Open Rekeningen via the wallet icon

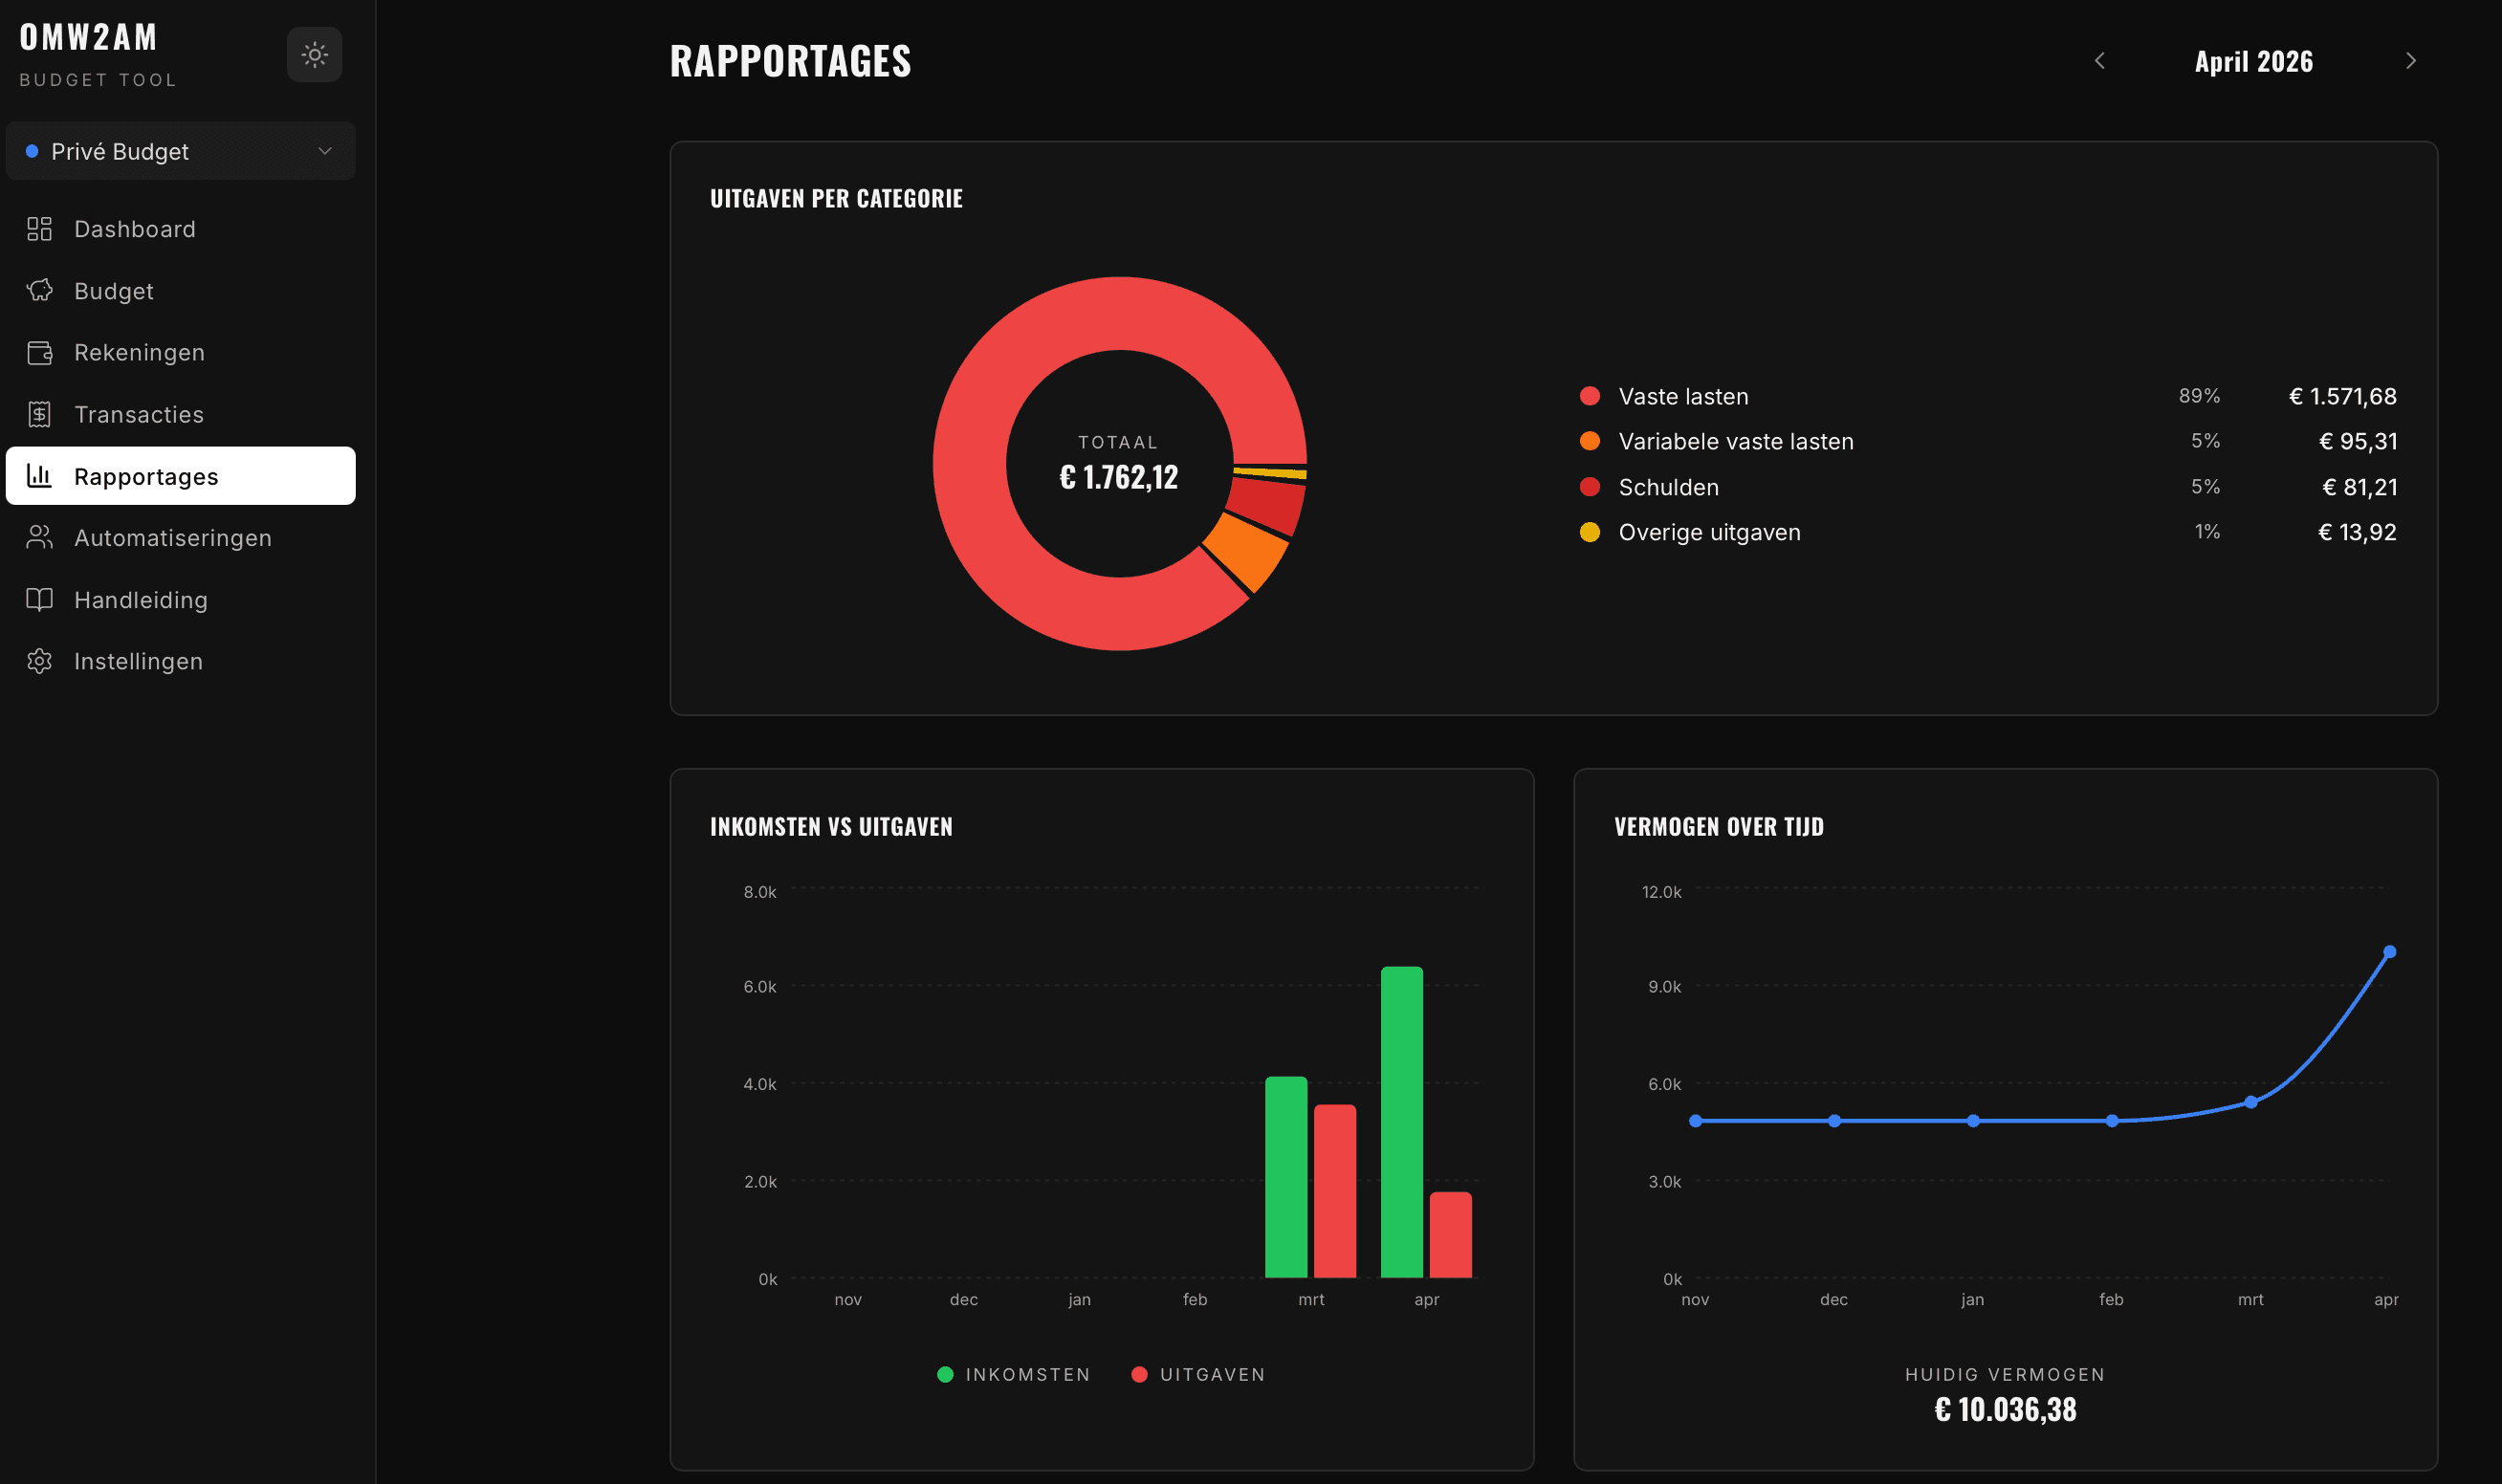(x=40, y=352)
